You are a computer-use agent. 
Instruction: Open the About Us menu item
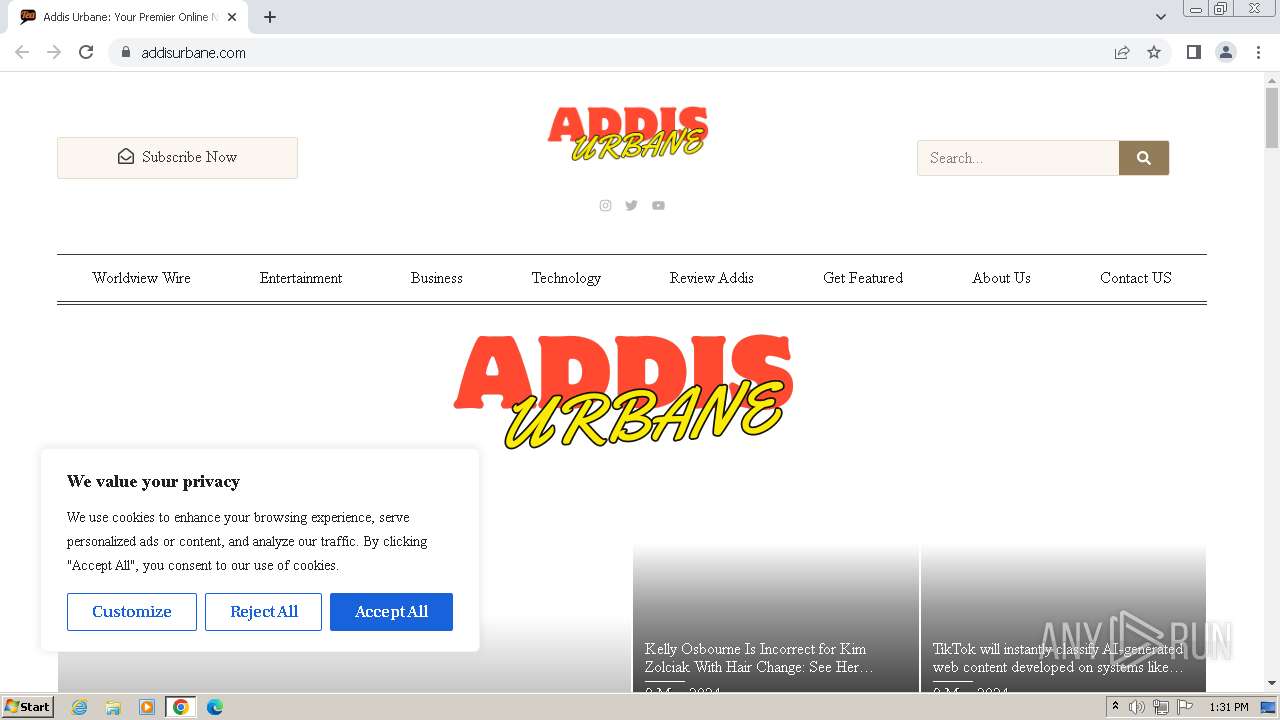pos(1001,278)
